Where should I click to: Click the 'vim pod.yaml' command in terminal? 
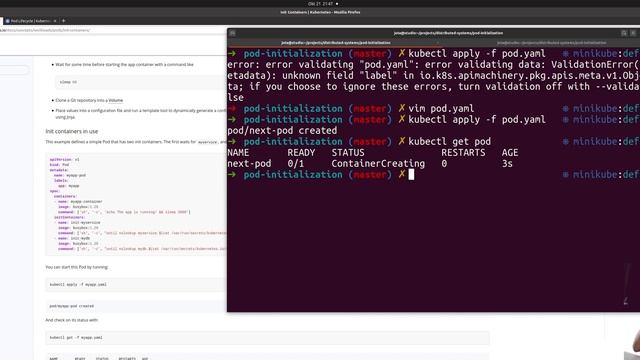(x=441, y=109)
